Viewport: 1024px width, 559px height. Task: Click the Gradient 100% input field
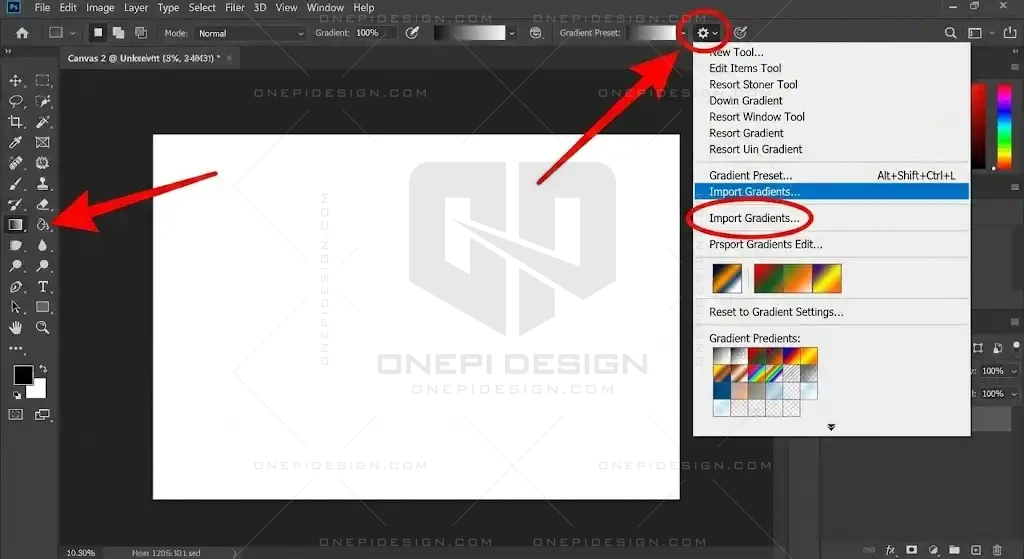[x=368, y=33]
